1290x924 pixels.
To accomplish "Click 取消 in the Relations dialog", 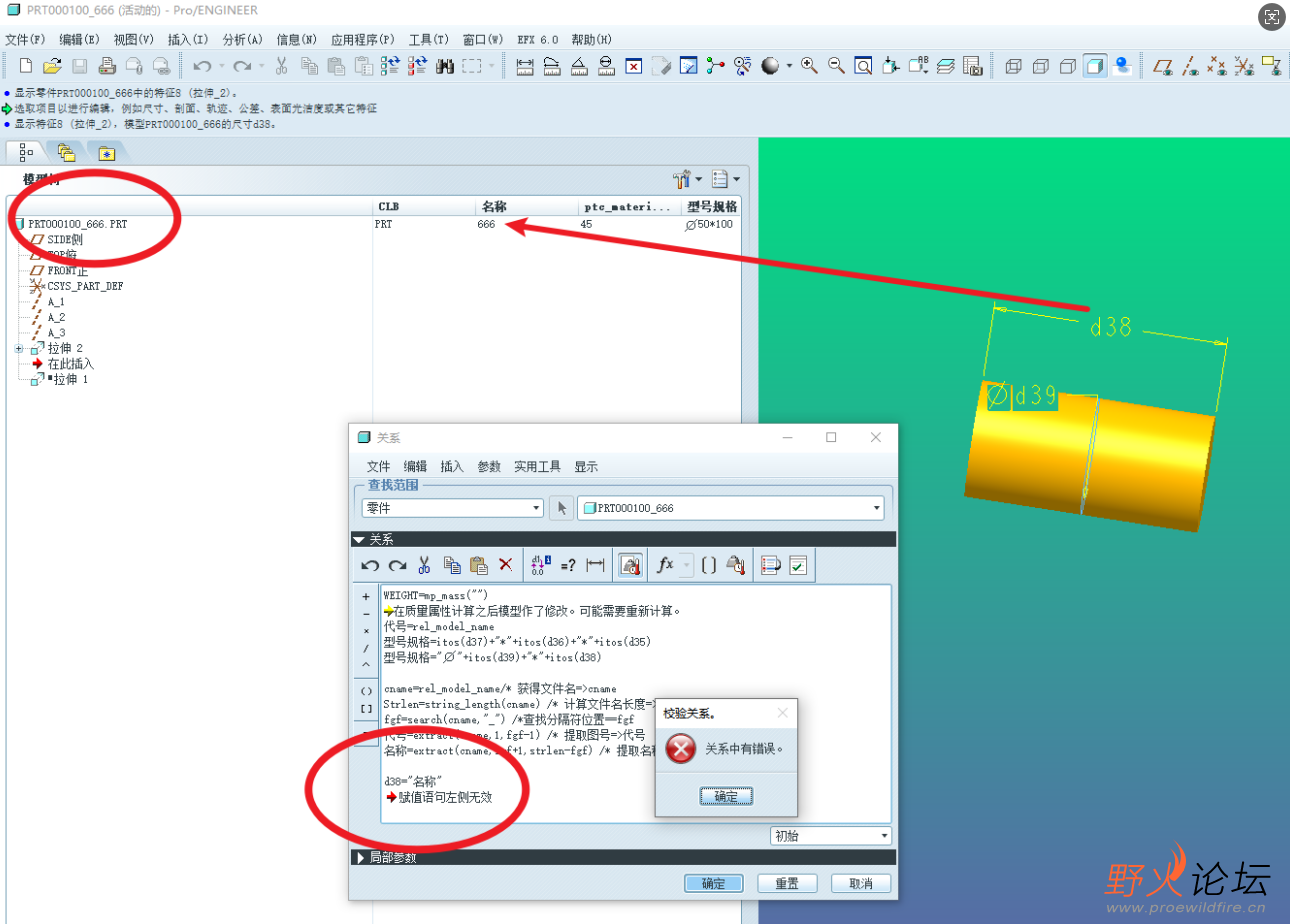I will pyautogui.click(x=861, y=884).
